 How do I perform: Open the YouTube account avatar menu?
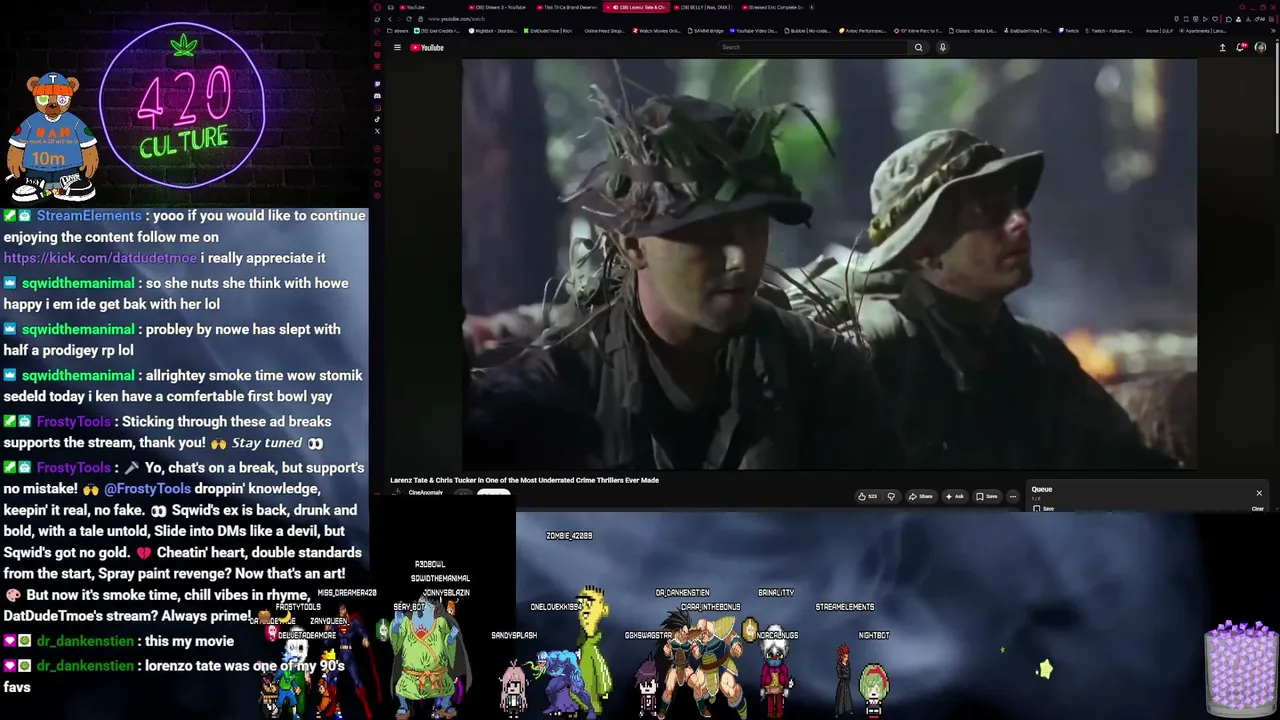tap(1260, 47)
